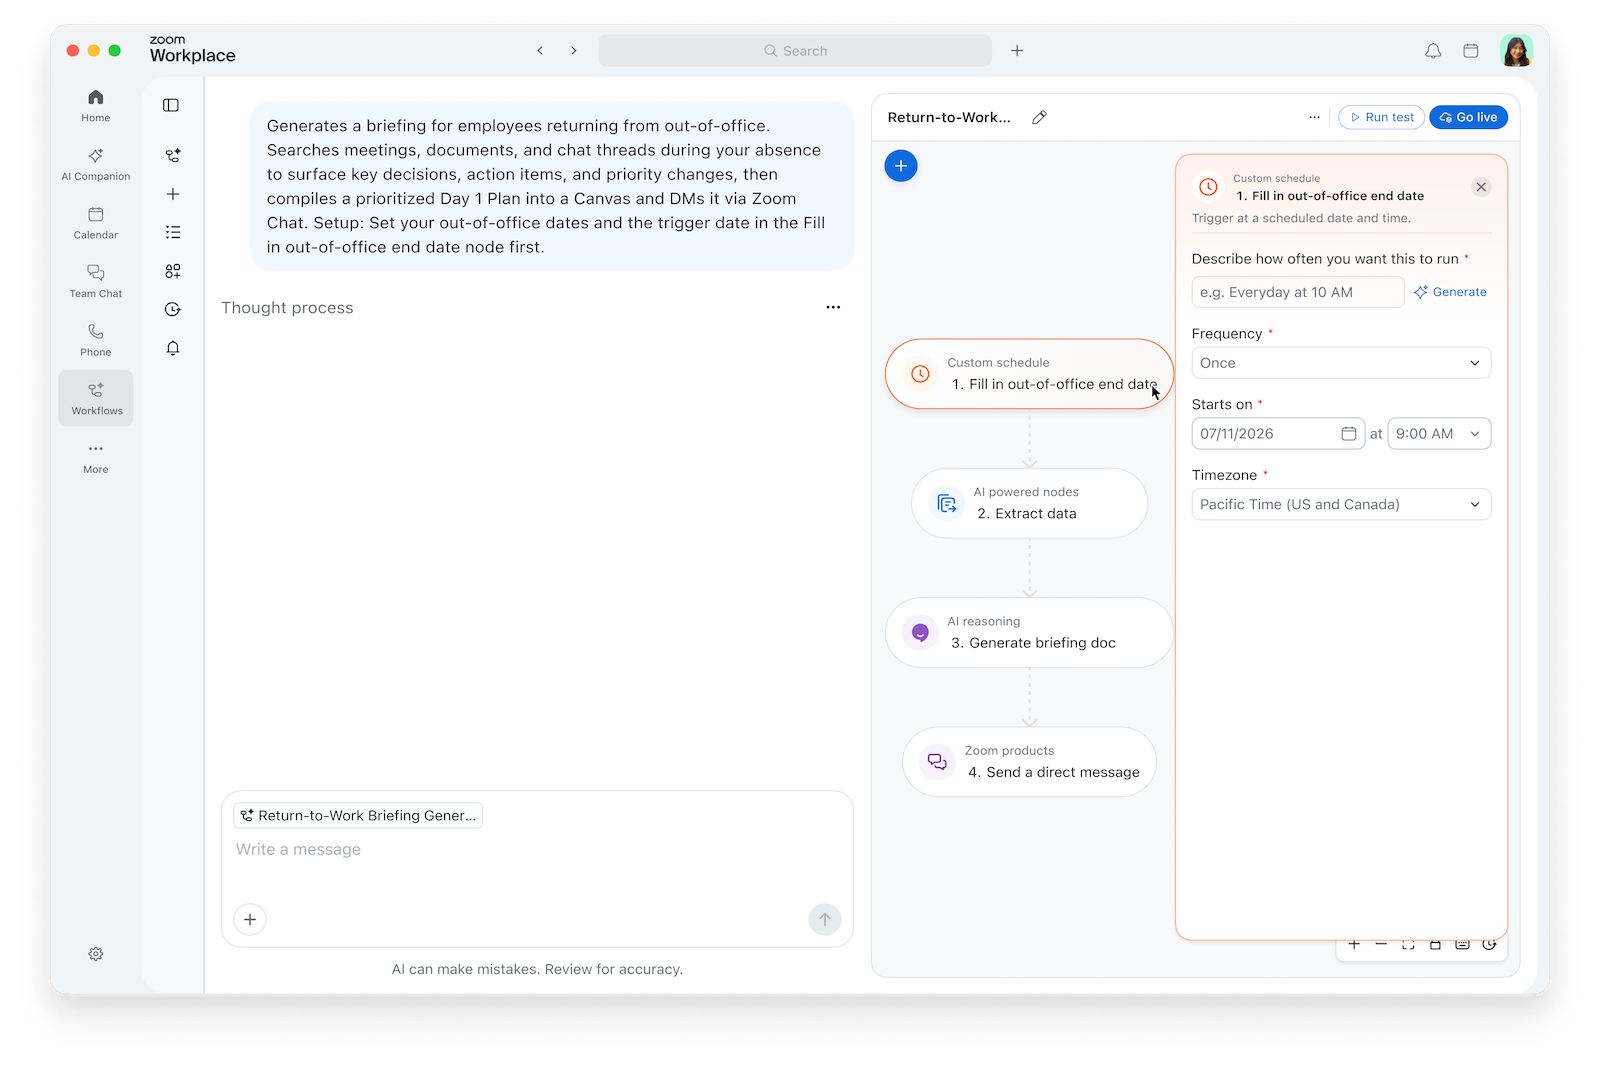
Task: Click the Starts on date field
Action: [1278, 434]
